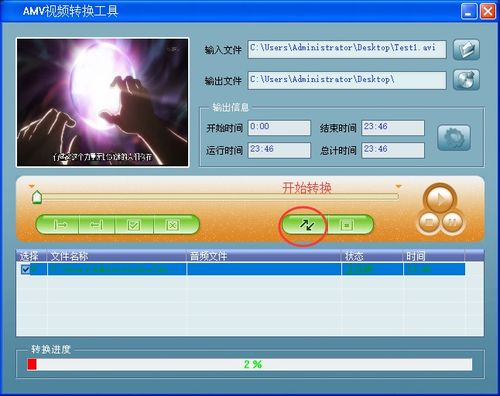This screenshot has height=396, width=500.
Task: Click the 音频文件 column header
Action: click(264, 256)
